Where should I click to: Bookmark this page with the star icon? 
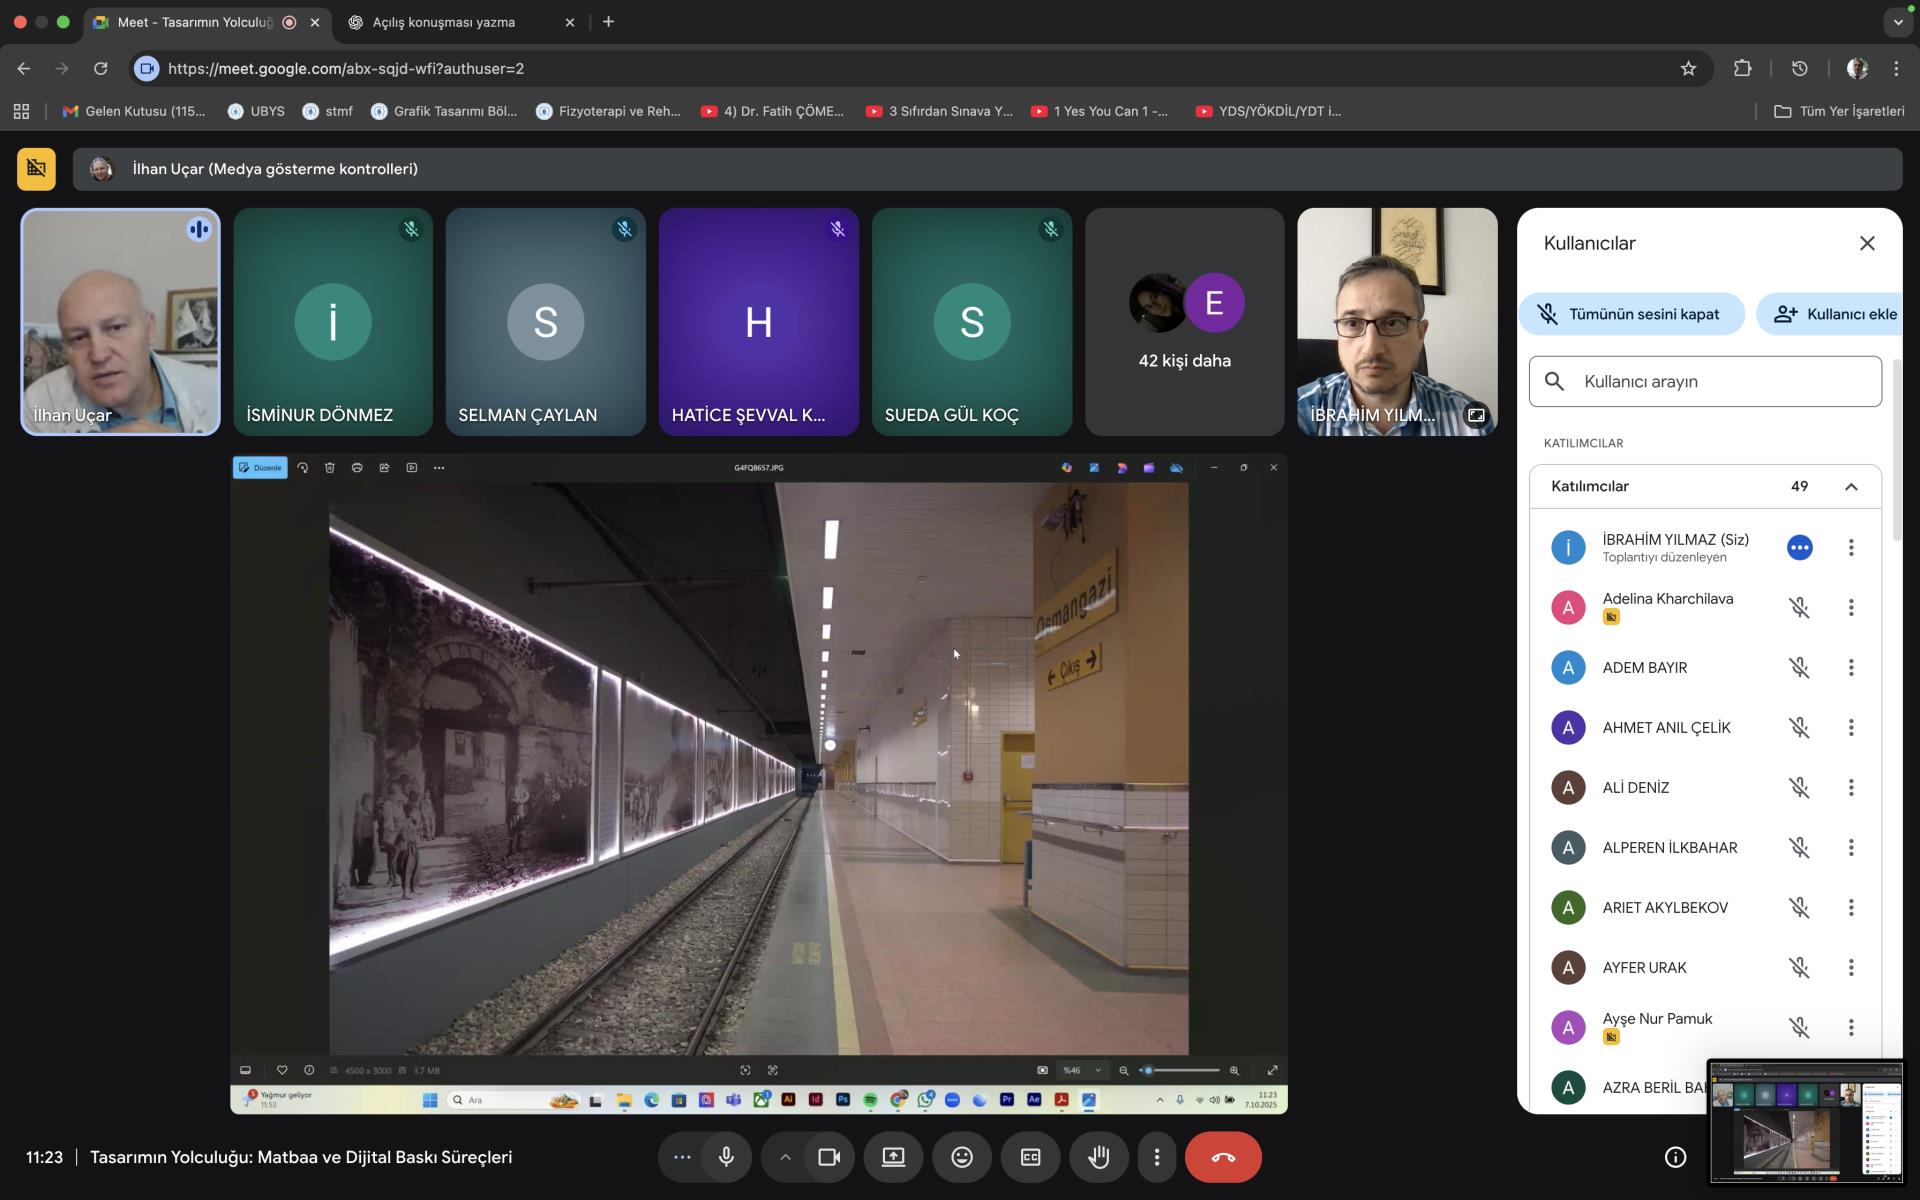pyautogui.click(x=1688, y=68)
